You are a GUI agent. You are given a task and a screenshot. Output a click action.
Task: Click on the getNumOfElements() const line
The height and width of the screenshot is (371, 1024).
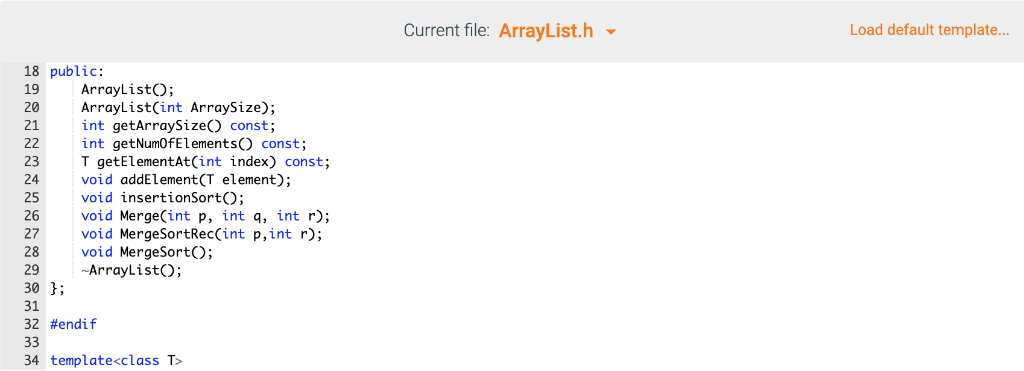point(195,143)
